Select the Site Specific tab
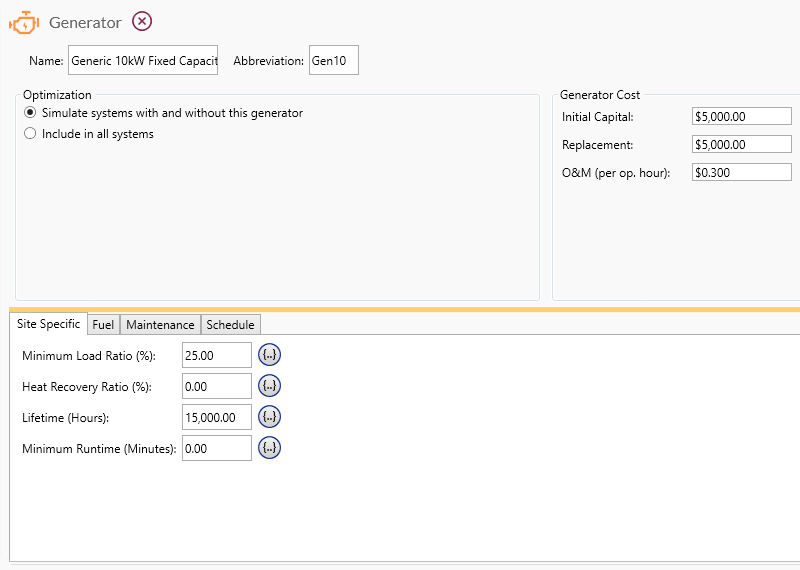The width and height of the screenshot is (800, 570). tap(49, 325)
